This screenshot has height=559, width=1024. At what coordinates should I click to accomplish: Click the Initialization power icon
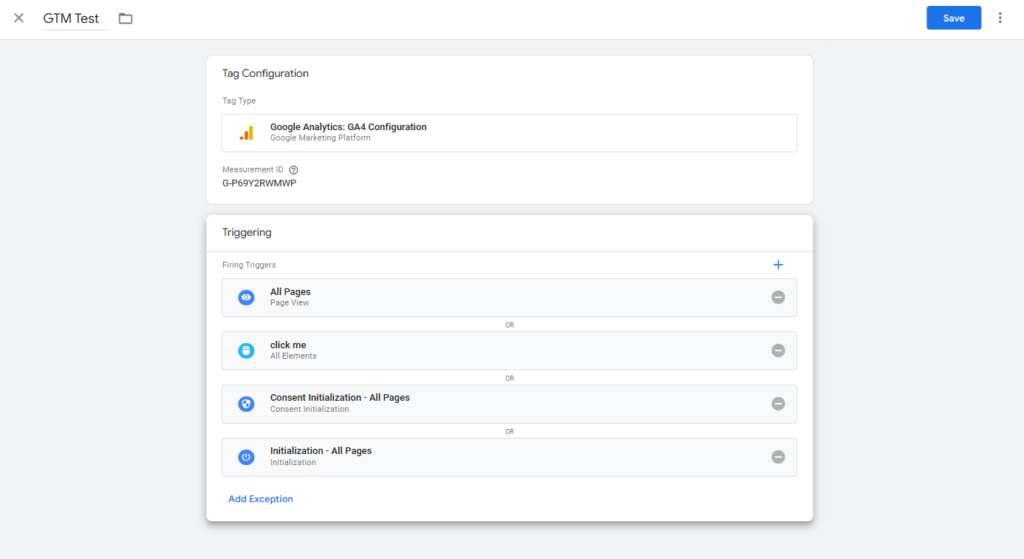coord(246,457)
